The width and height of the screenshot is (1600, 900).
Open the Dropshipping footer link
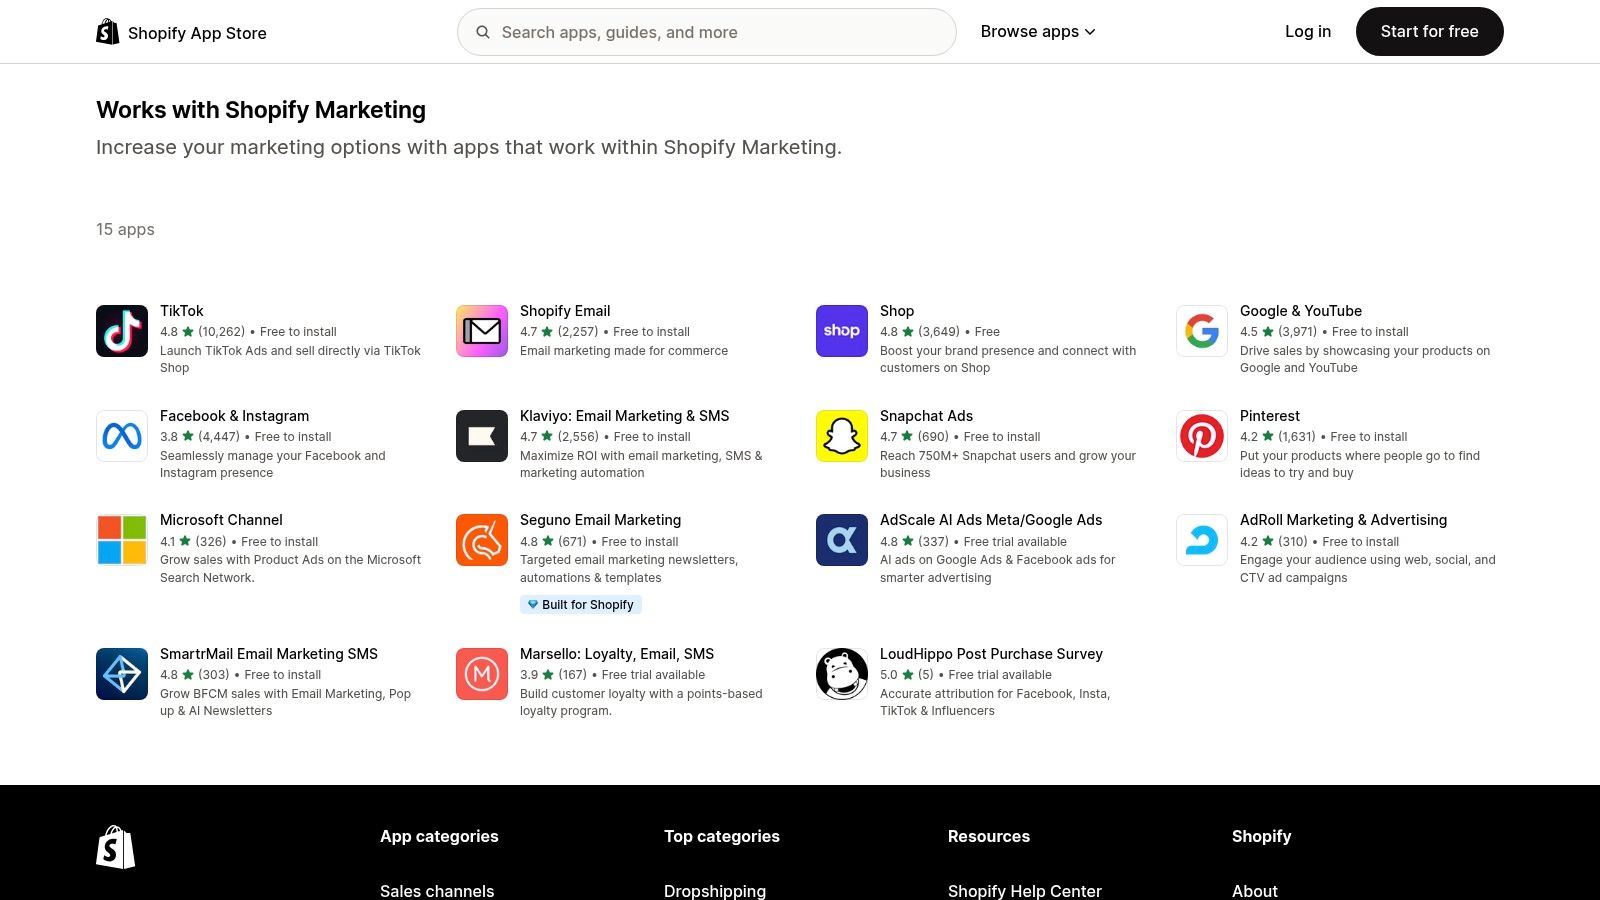click(x=715, y=891)
